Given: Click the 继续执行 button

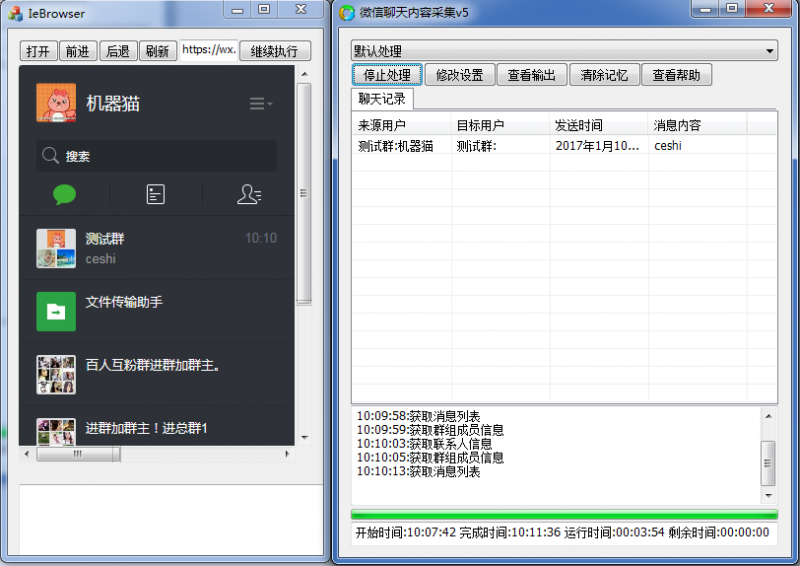Looking at the screenshot, I should point(274,51).
